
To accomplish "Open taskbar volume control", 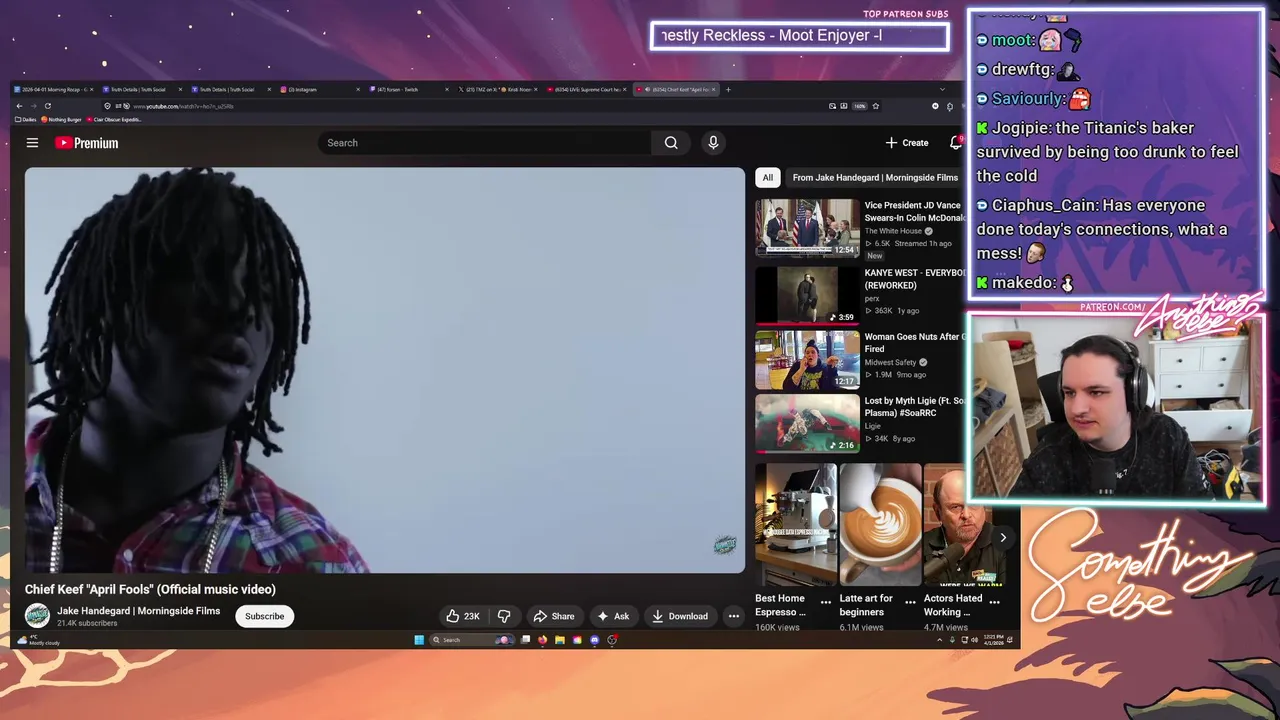I will [x=974, y=640].
